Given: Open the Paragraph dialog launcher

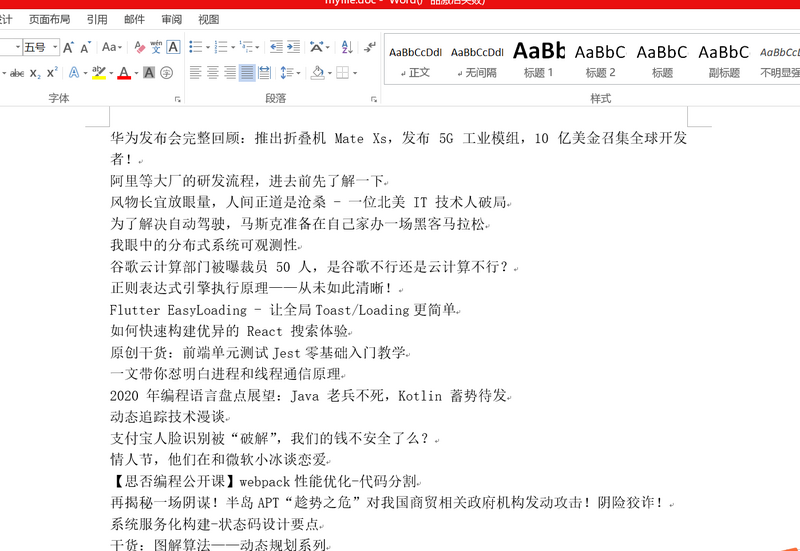Looking at the screenshot, I should point(374,99).
